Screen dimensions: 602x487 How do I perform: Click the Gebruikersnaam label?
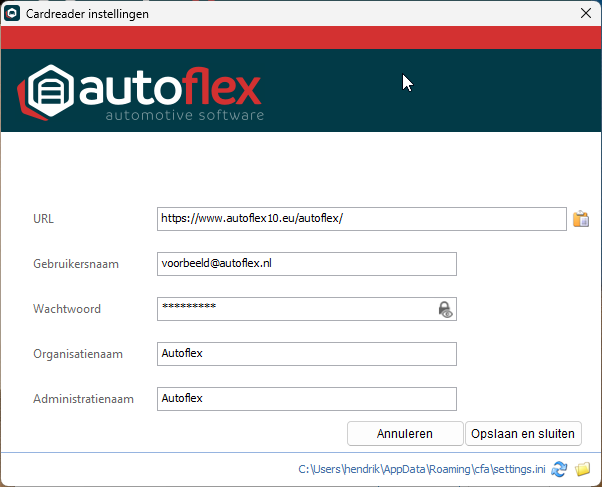click(x=76, y=264)
